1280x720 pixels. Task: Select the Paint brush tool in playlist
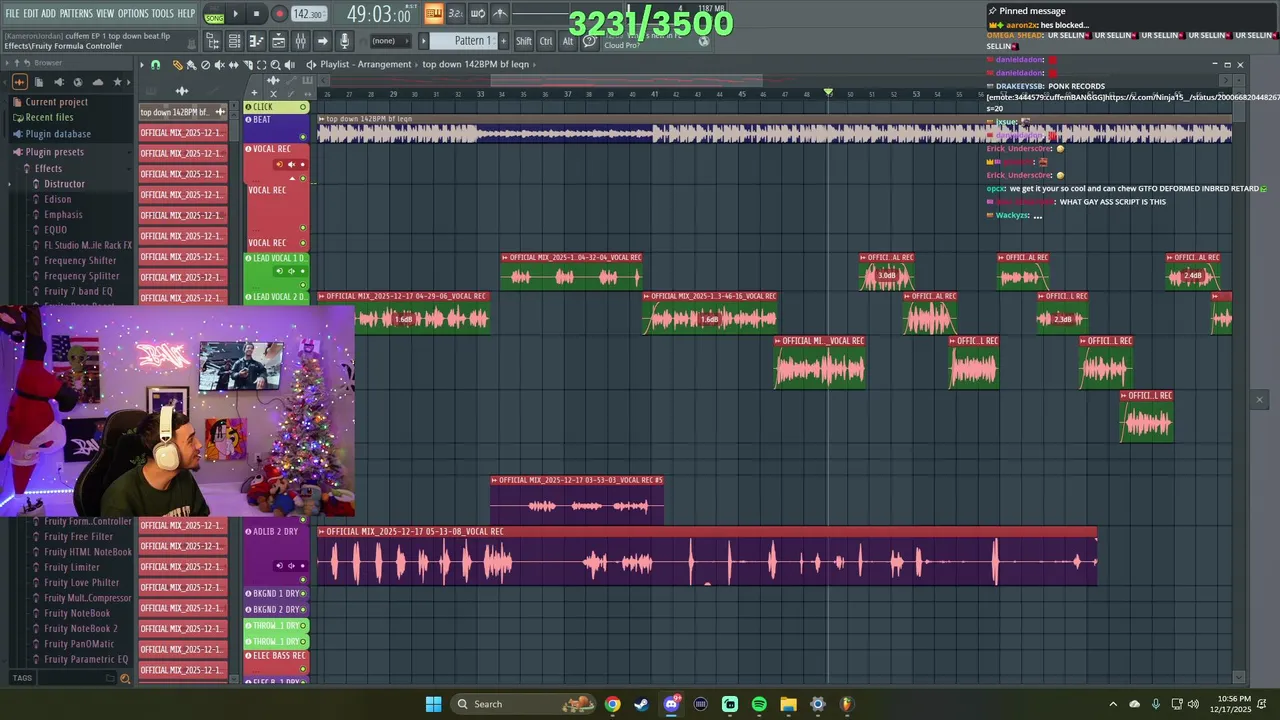click(190, 65)
